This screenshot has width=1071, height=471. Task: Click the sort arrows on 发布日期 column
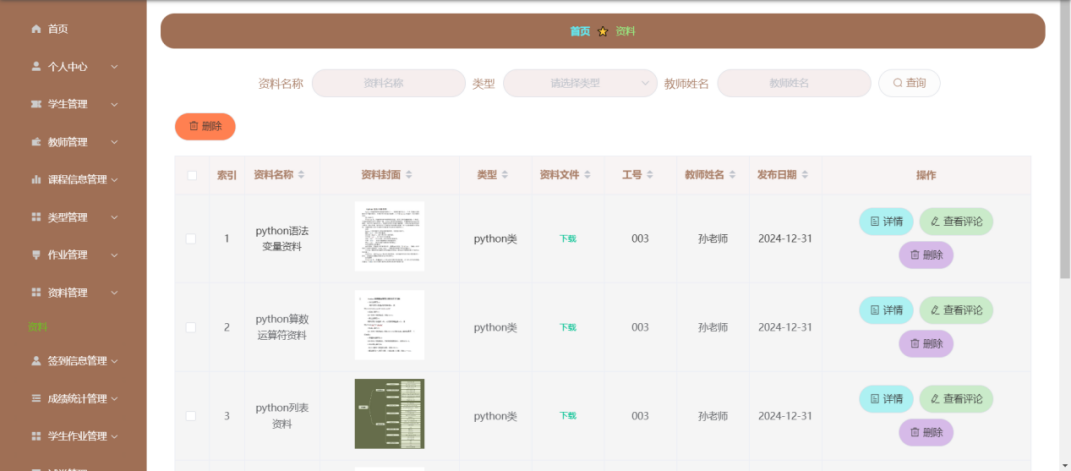point(806,175)
